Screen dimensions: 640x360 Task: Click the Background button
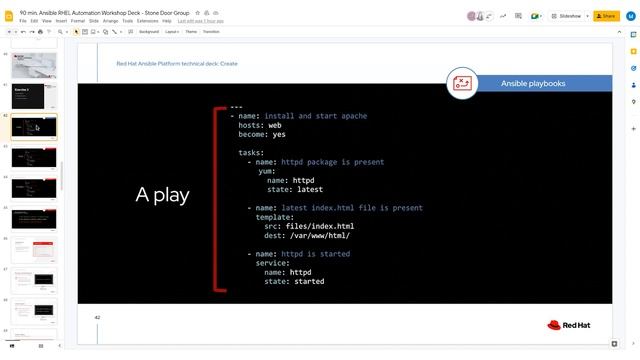[149, 31]
